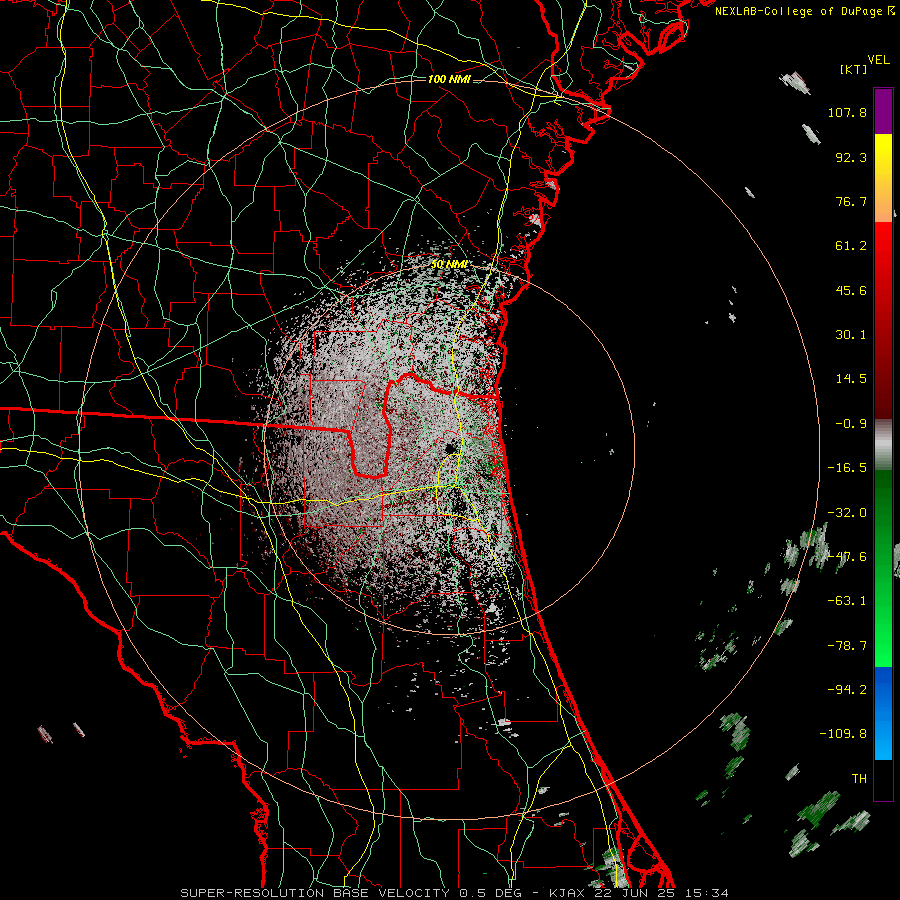Select the 45.6 legend value
Screen dimensions: 900x900
coord(851,290)
